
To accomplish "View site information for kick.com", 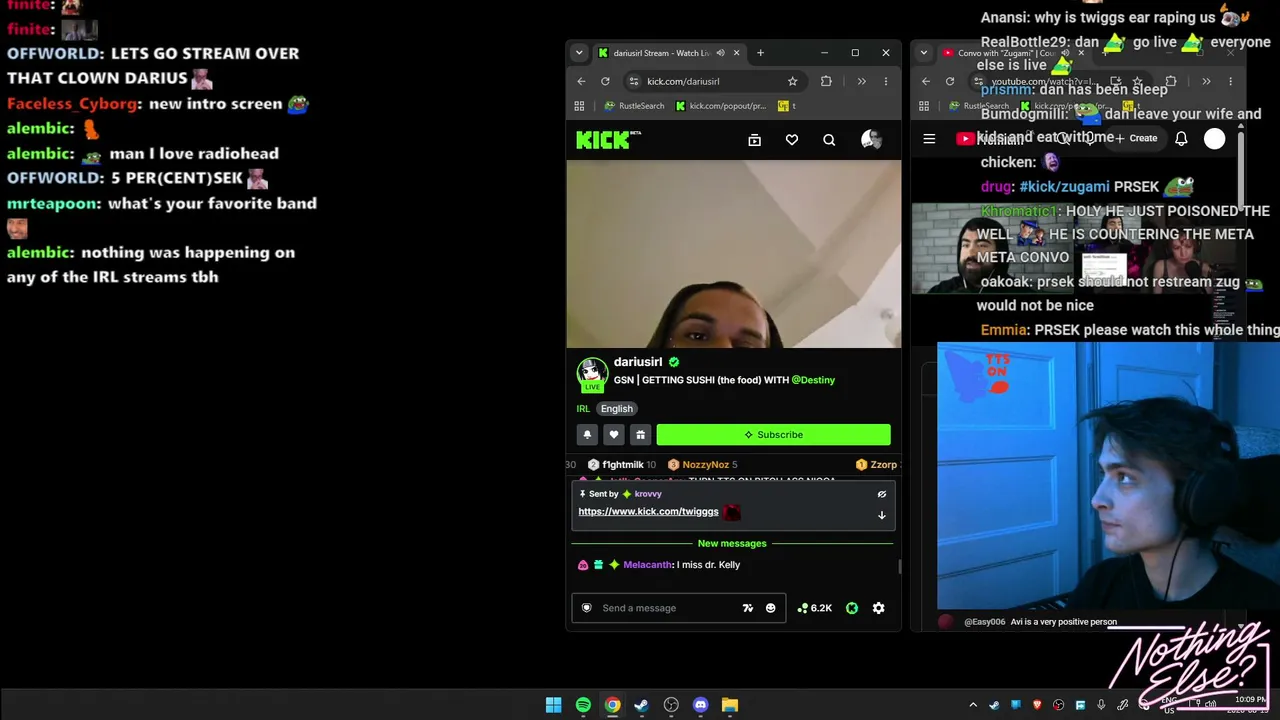I will [634, 81].
